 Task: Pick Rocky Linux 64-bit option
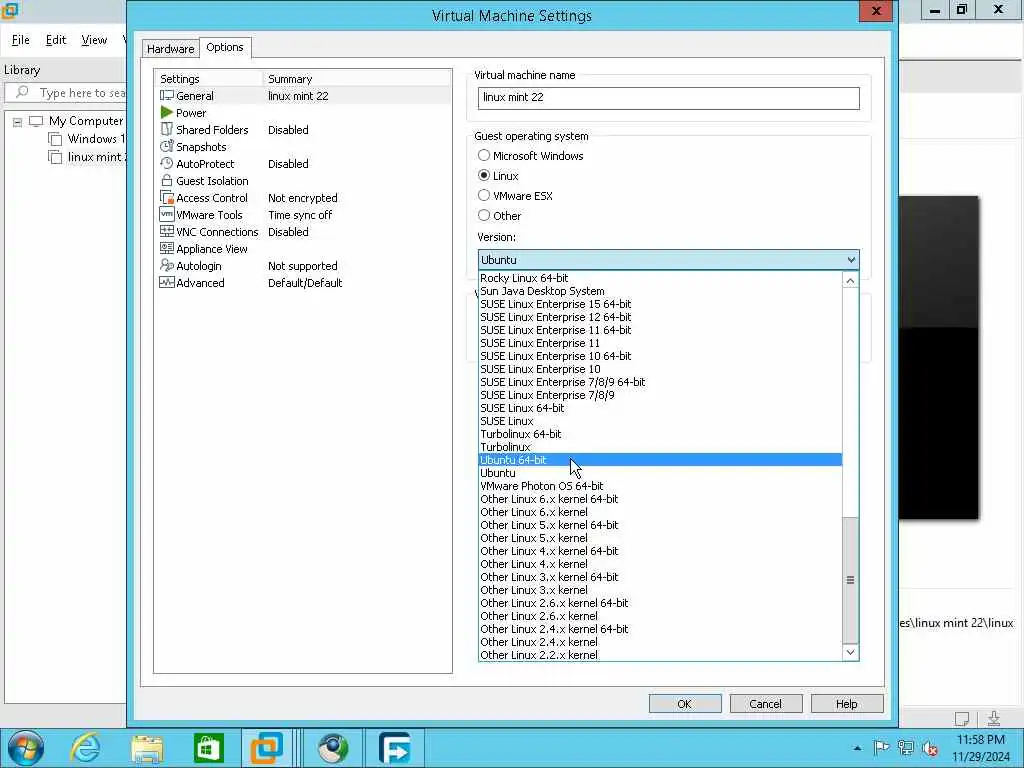(660, 278)
